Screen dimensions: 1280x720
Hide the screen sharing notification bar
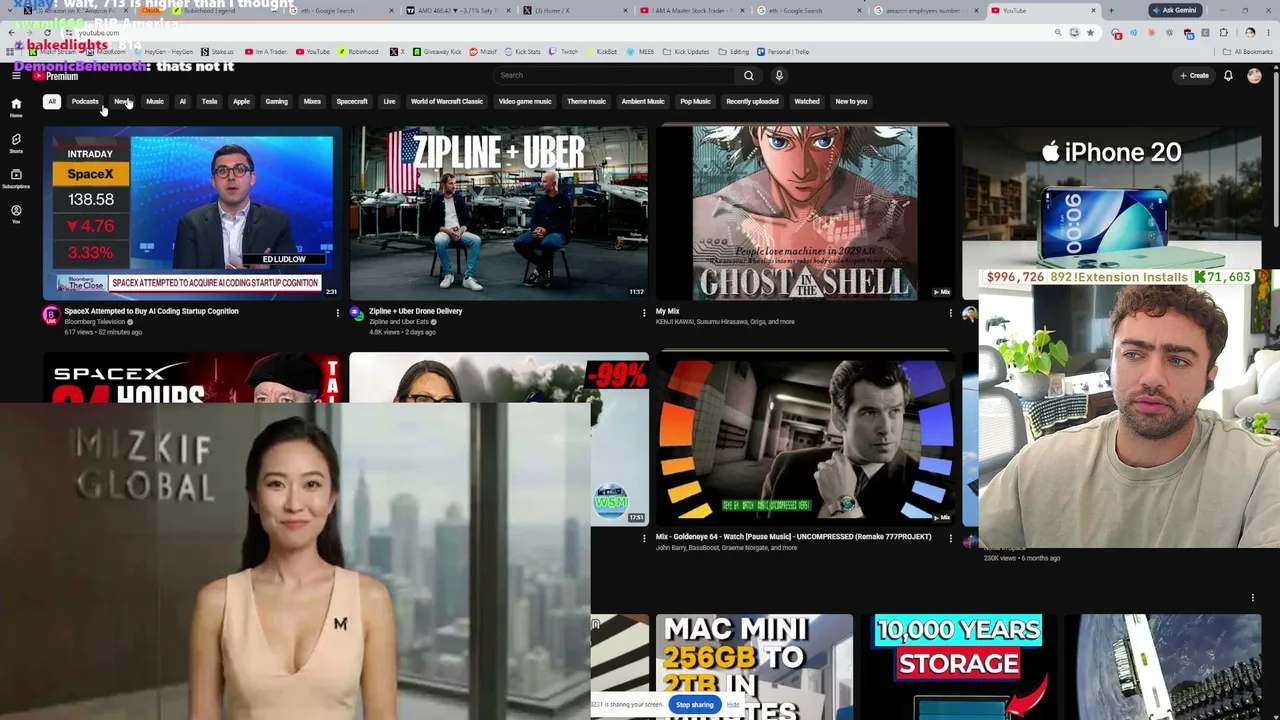coord(733,705)
